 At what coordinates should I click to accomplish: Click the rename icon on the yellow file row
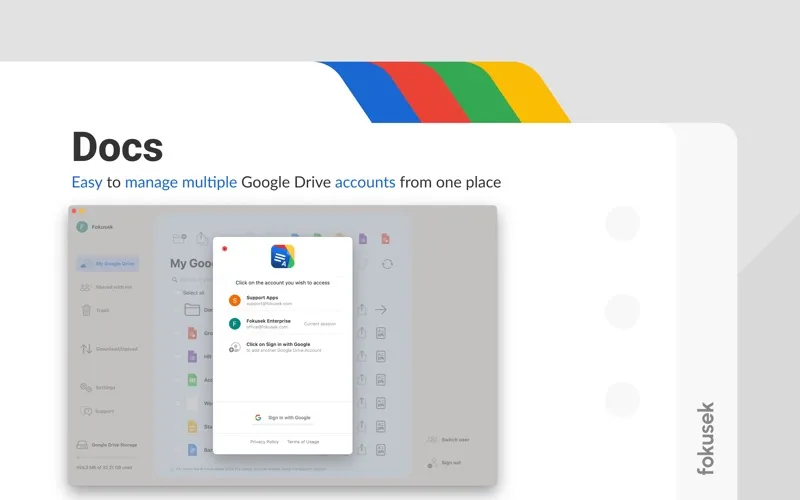tap(381, 427)
